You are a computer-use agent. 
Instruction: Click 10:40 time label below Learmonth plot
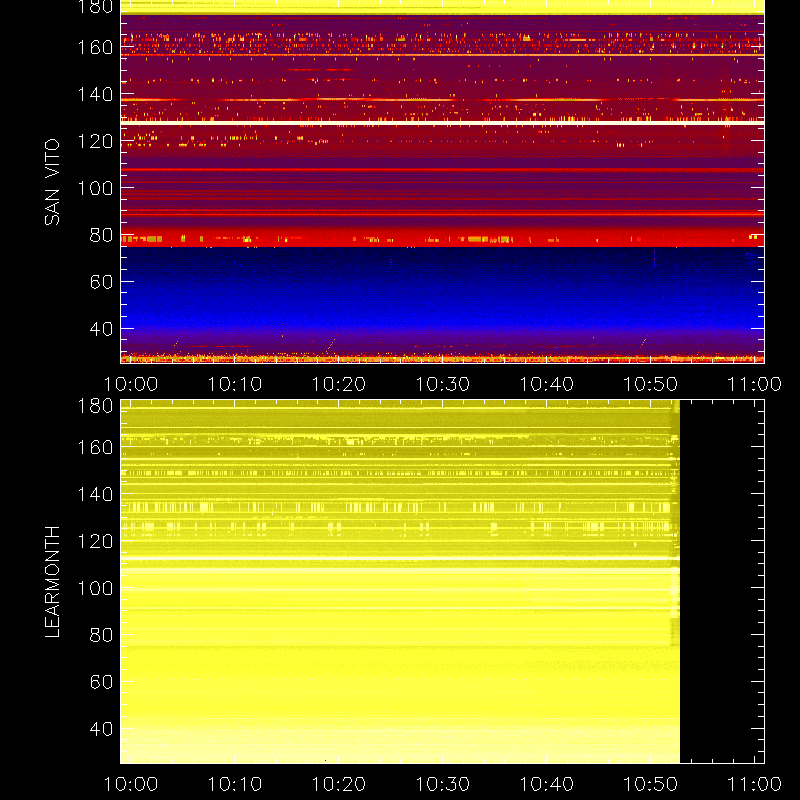[546, 784]
